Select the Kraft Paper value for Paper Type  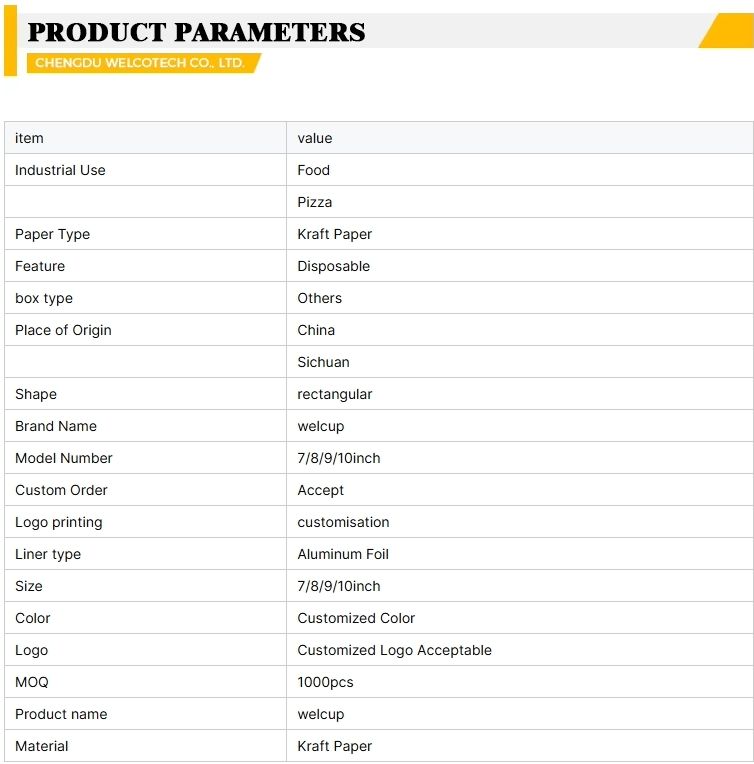(335, 234)
